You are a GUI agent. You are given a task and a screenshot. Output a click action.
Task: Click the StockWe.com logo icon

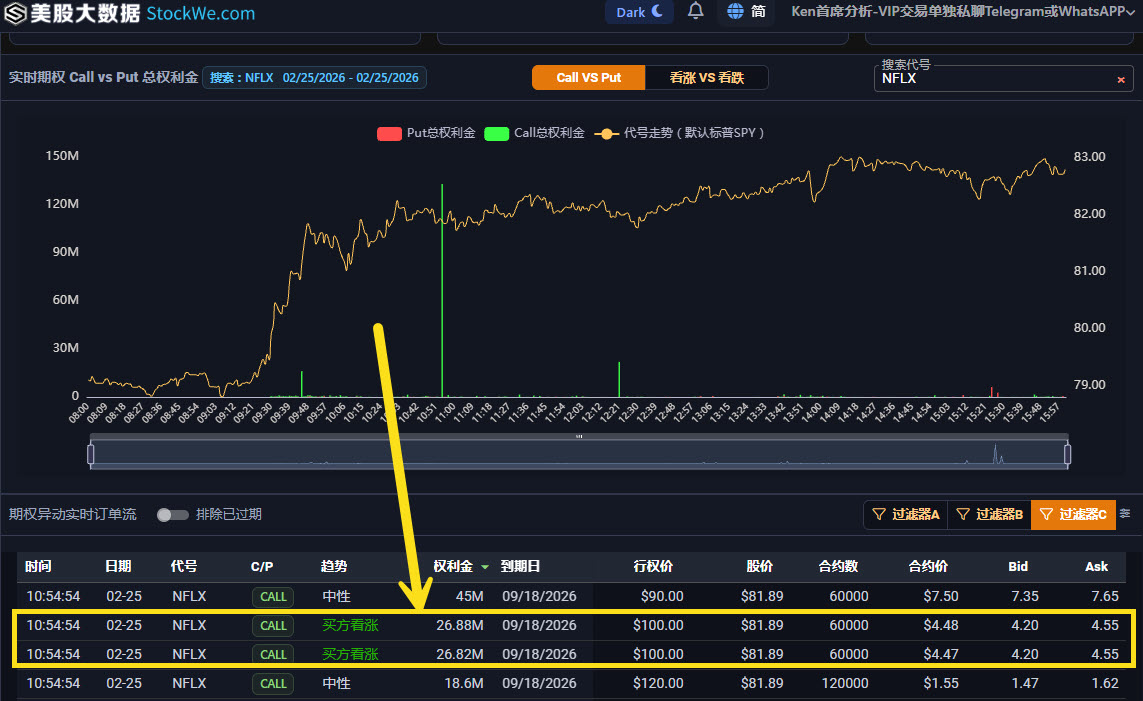click(15, 13)
